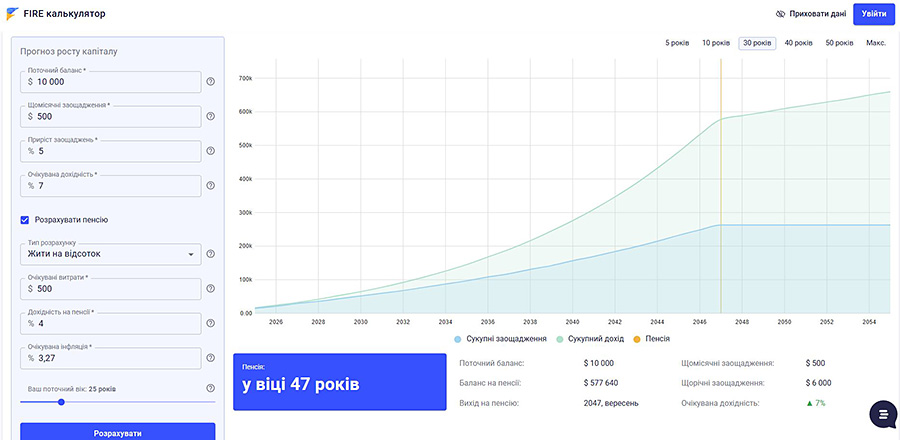Click the Розрахувати button
The height and width of the screenshot is (440, 900).
click(118, 432)
